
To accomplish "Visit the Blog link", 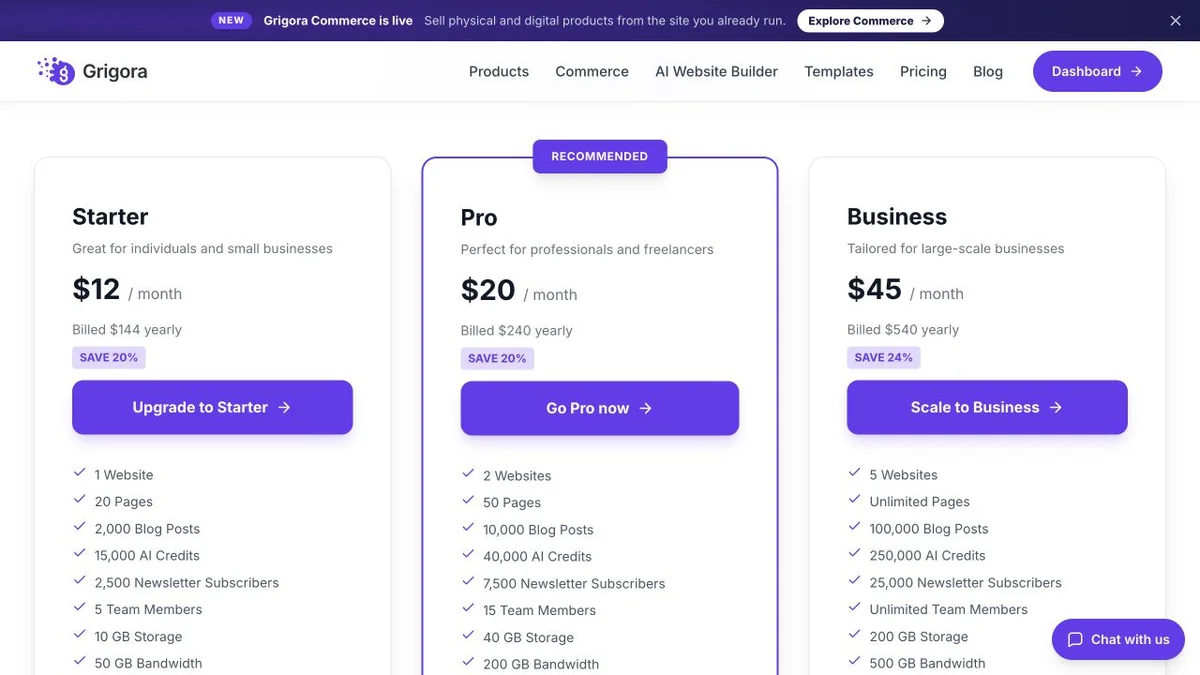I will coord(988,72).
